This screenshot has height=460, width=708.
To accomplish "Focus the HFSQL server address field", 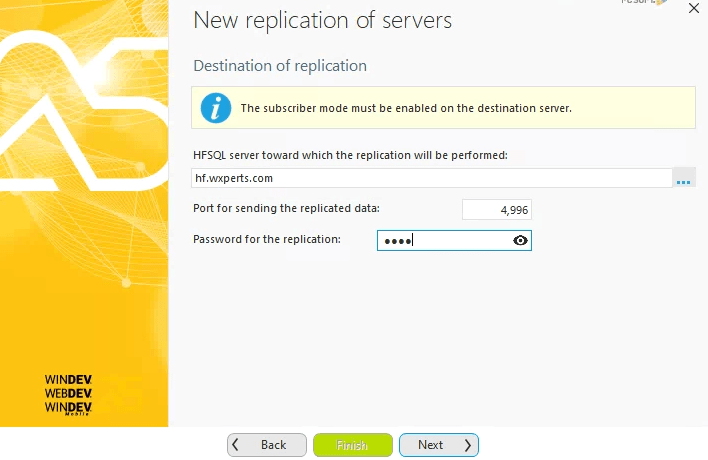I will click(x=430, y=178).
